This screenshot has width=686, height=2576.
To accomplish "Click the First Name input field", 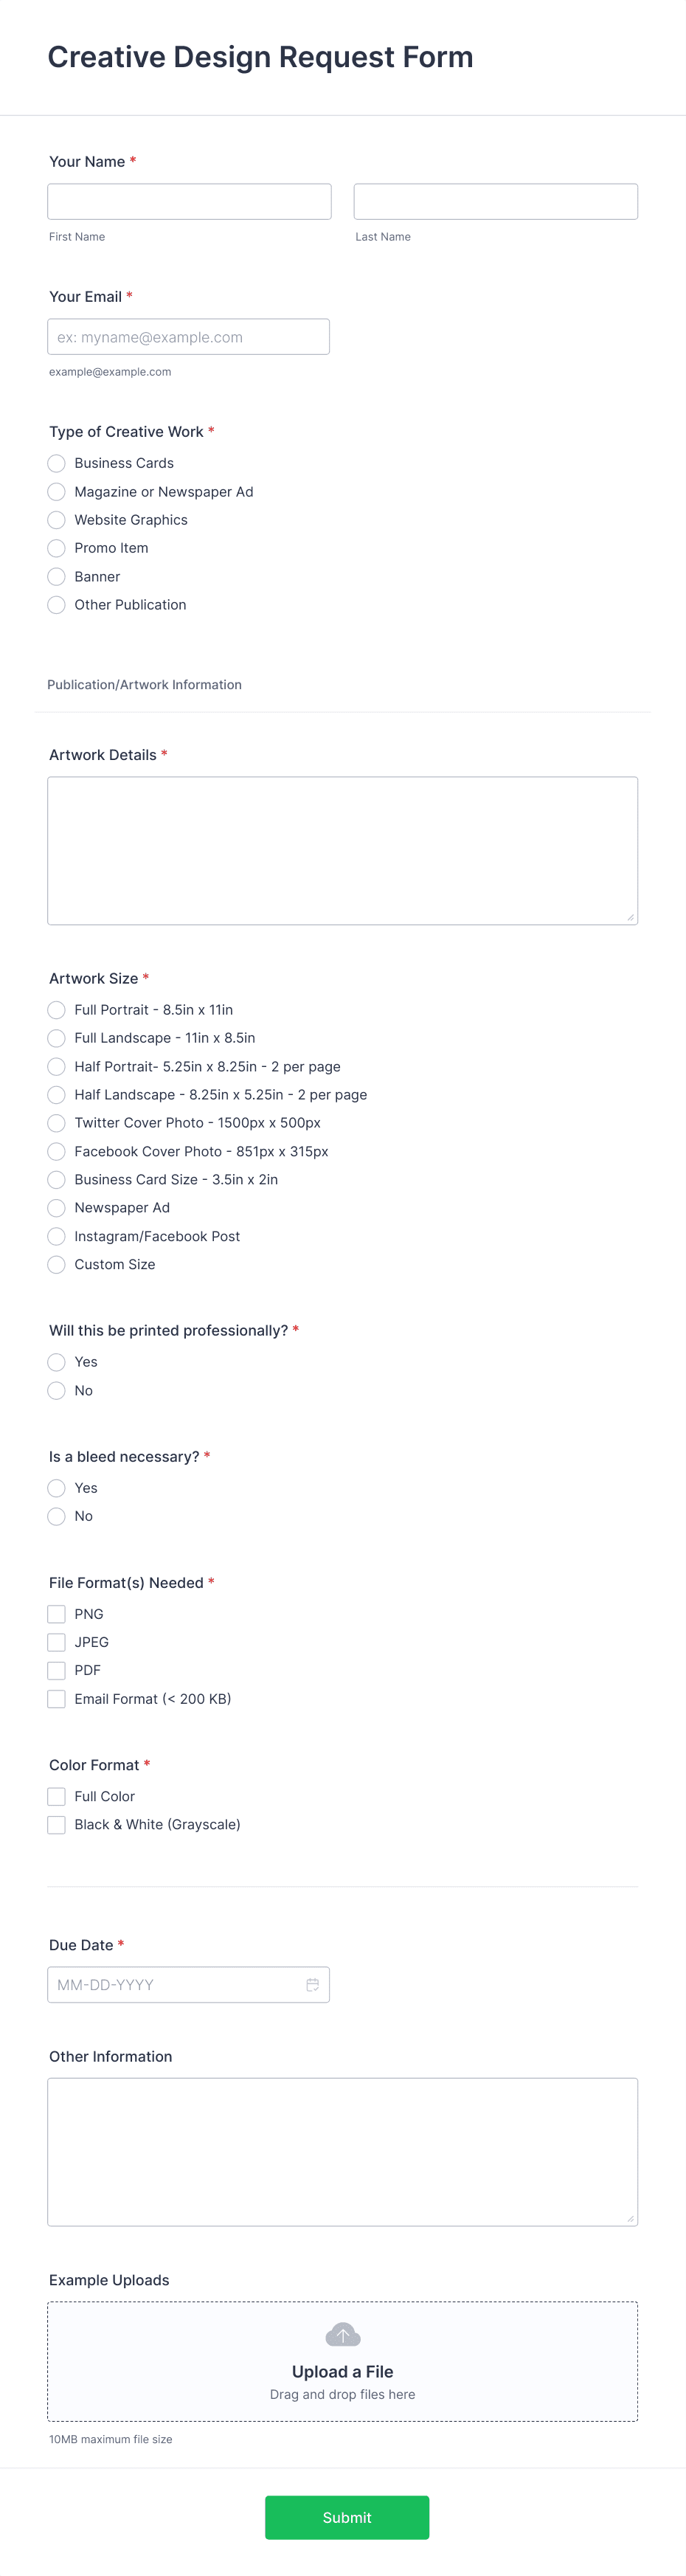I will pyautogui.click(x=189, y=201).
